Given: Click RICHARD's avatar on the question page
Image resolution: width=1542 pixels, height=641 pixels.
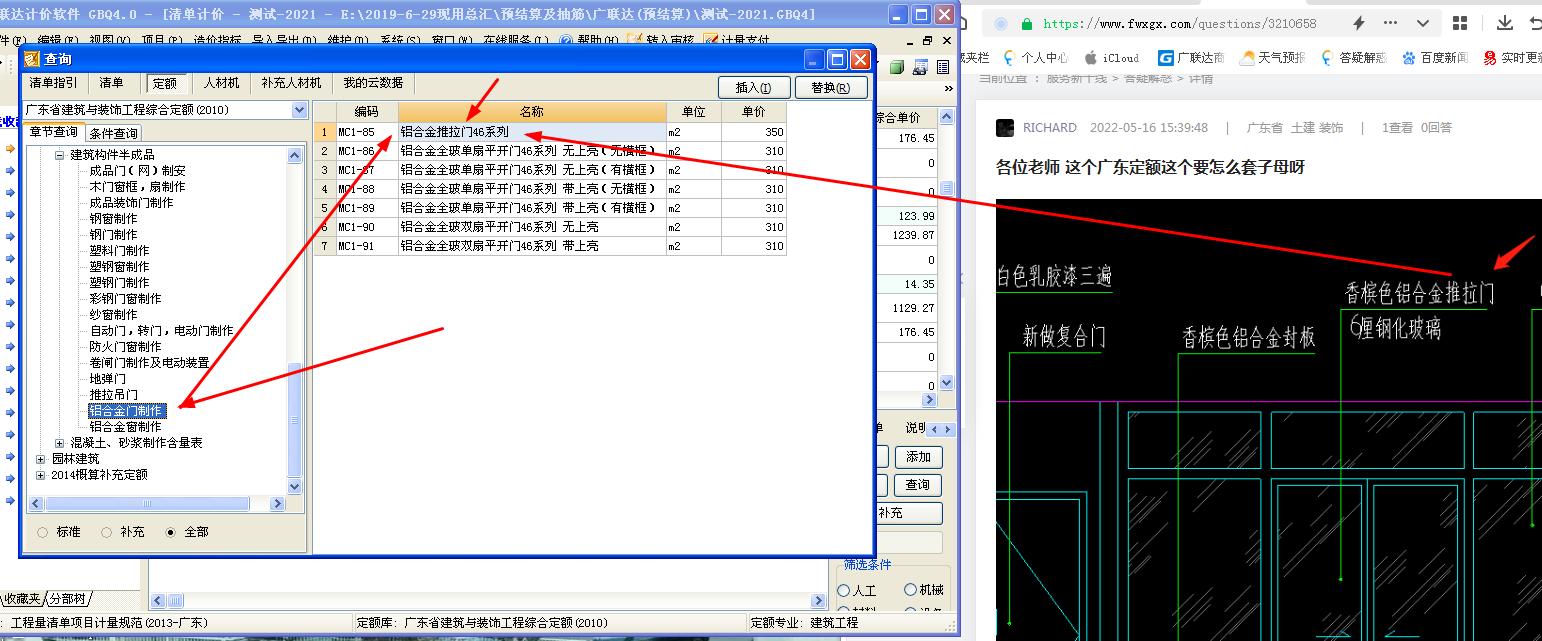Looking at the screenshot, I should (1005, 128).
